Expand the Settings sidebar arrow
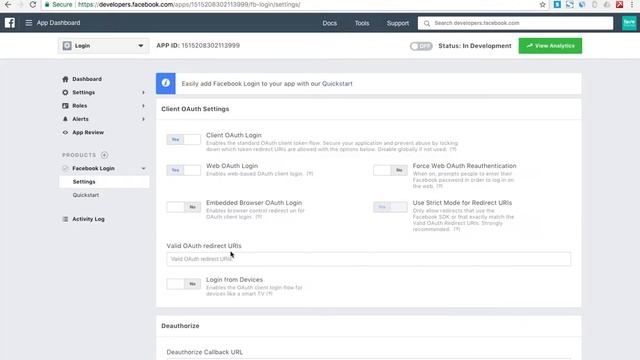 pyautogui.click(x=143, y=93)
